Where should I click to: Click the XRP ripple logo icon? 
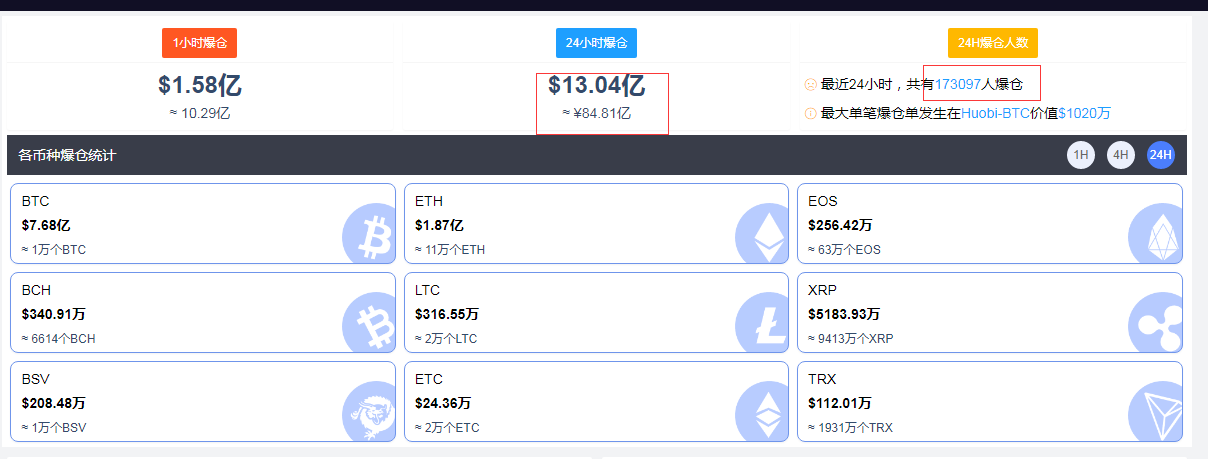coord(1155,325)
